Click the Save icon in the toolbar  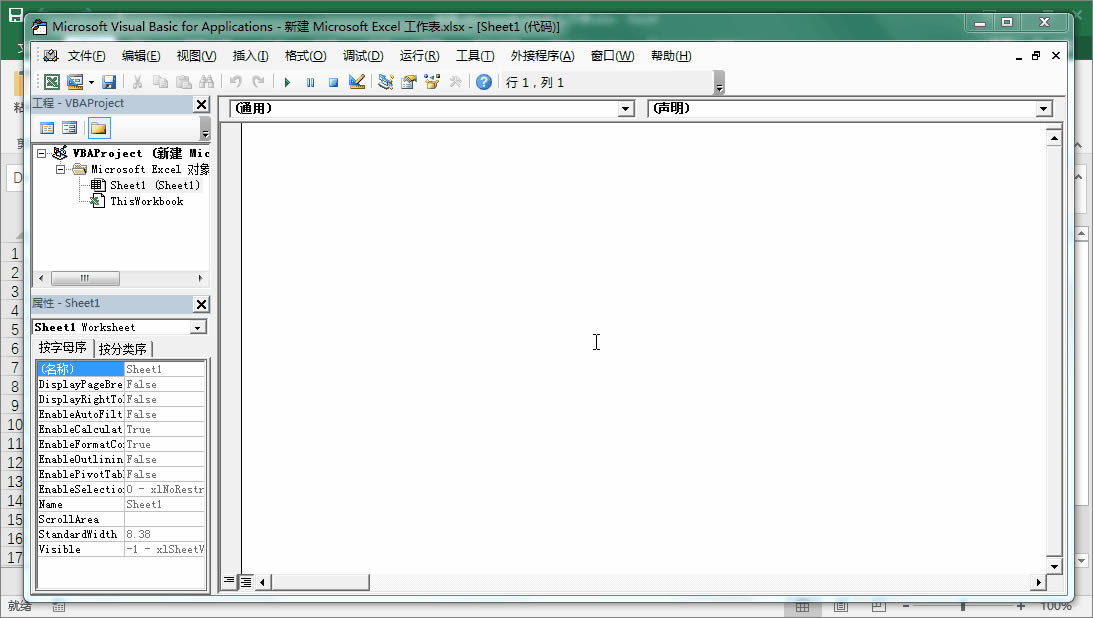coord(109,81)
